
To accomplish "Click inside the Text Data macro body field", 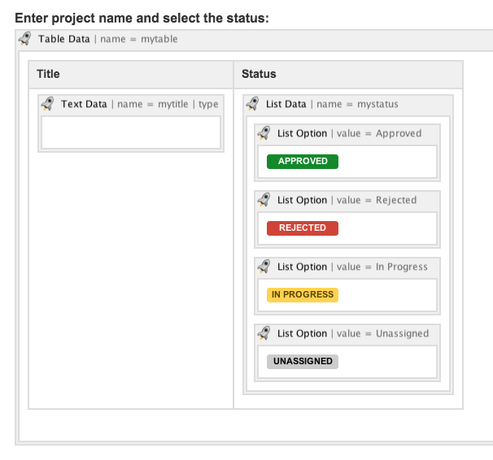I will tap(131, 132).
